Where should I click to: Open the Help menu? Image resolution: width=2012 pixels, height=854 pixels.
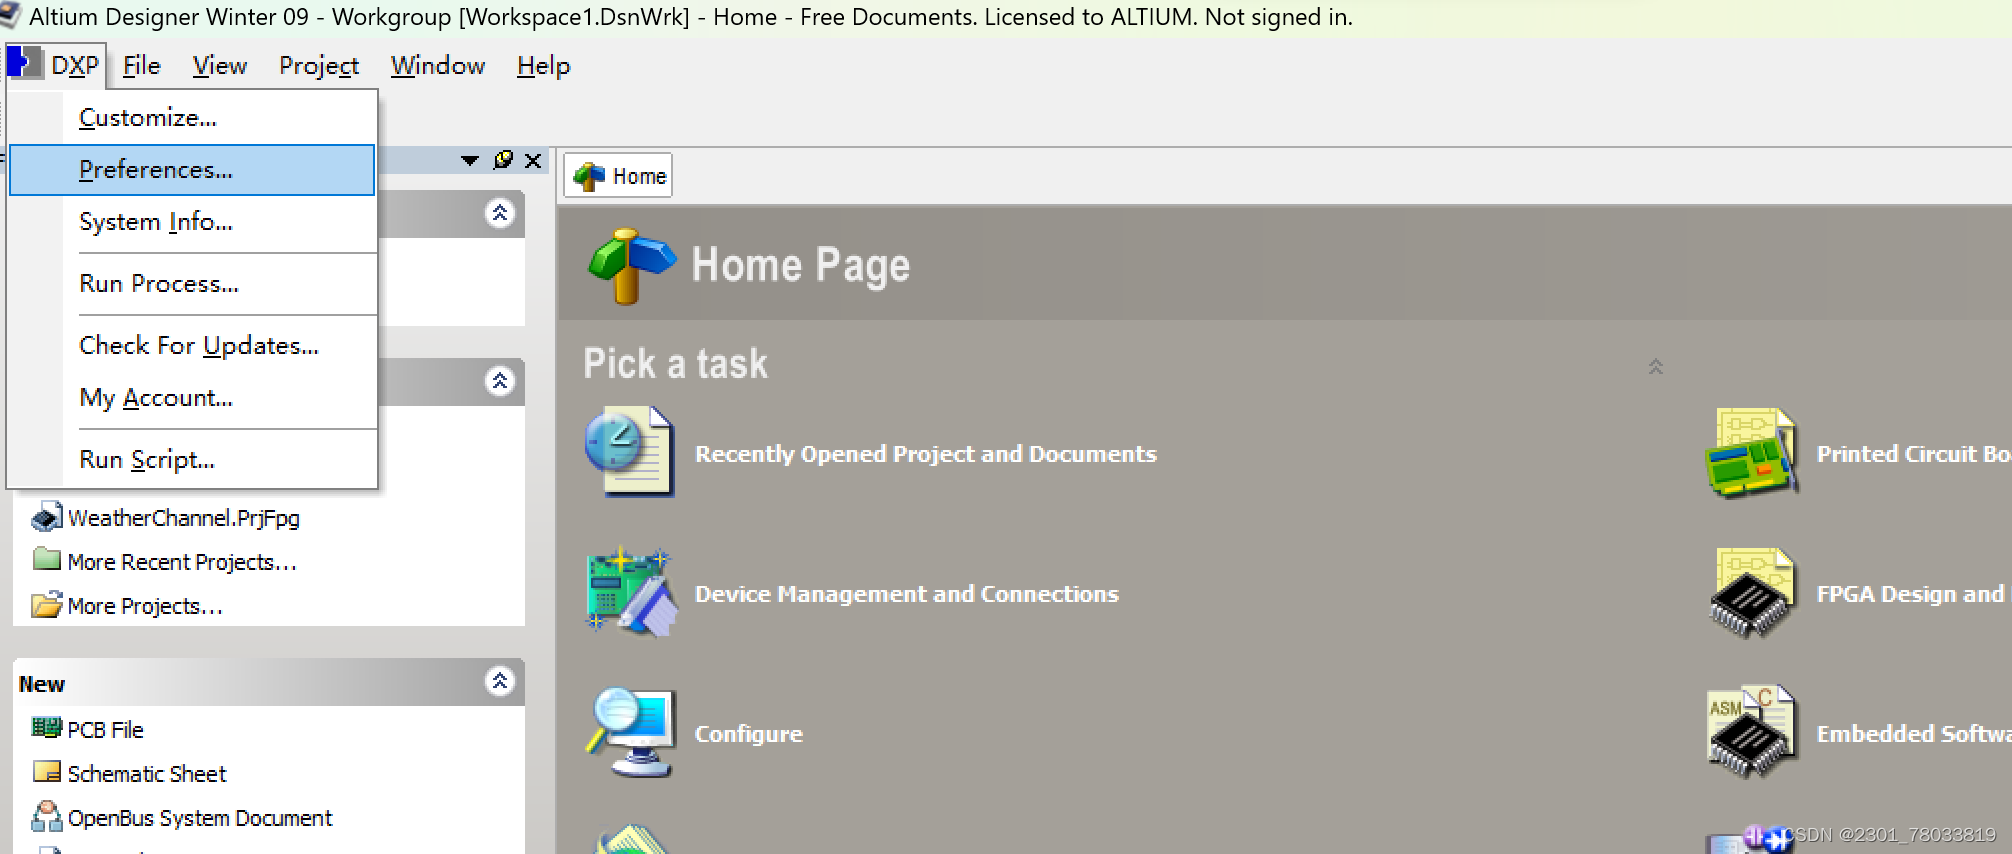pos(543,65)
